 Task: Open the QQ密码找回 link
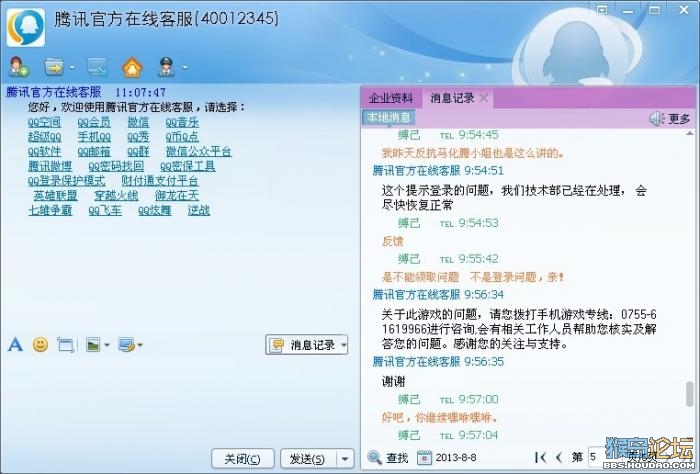click(x=116, y=166)
